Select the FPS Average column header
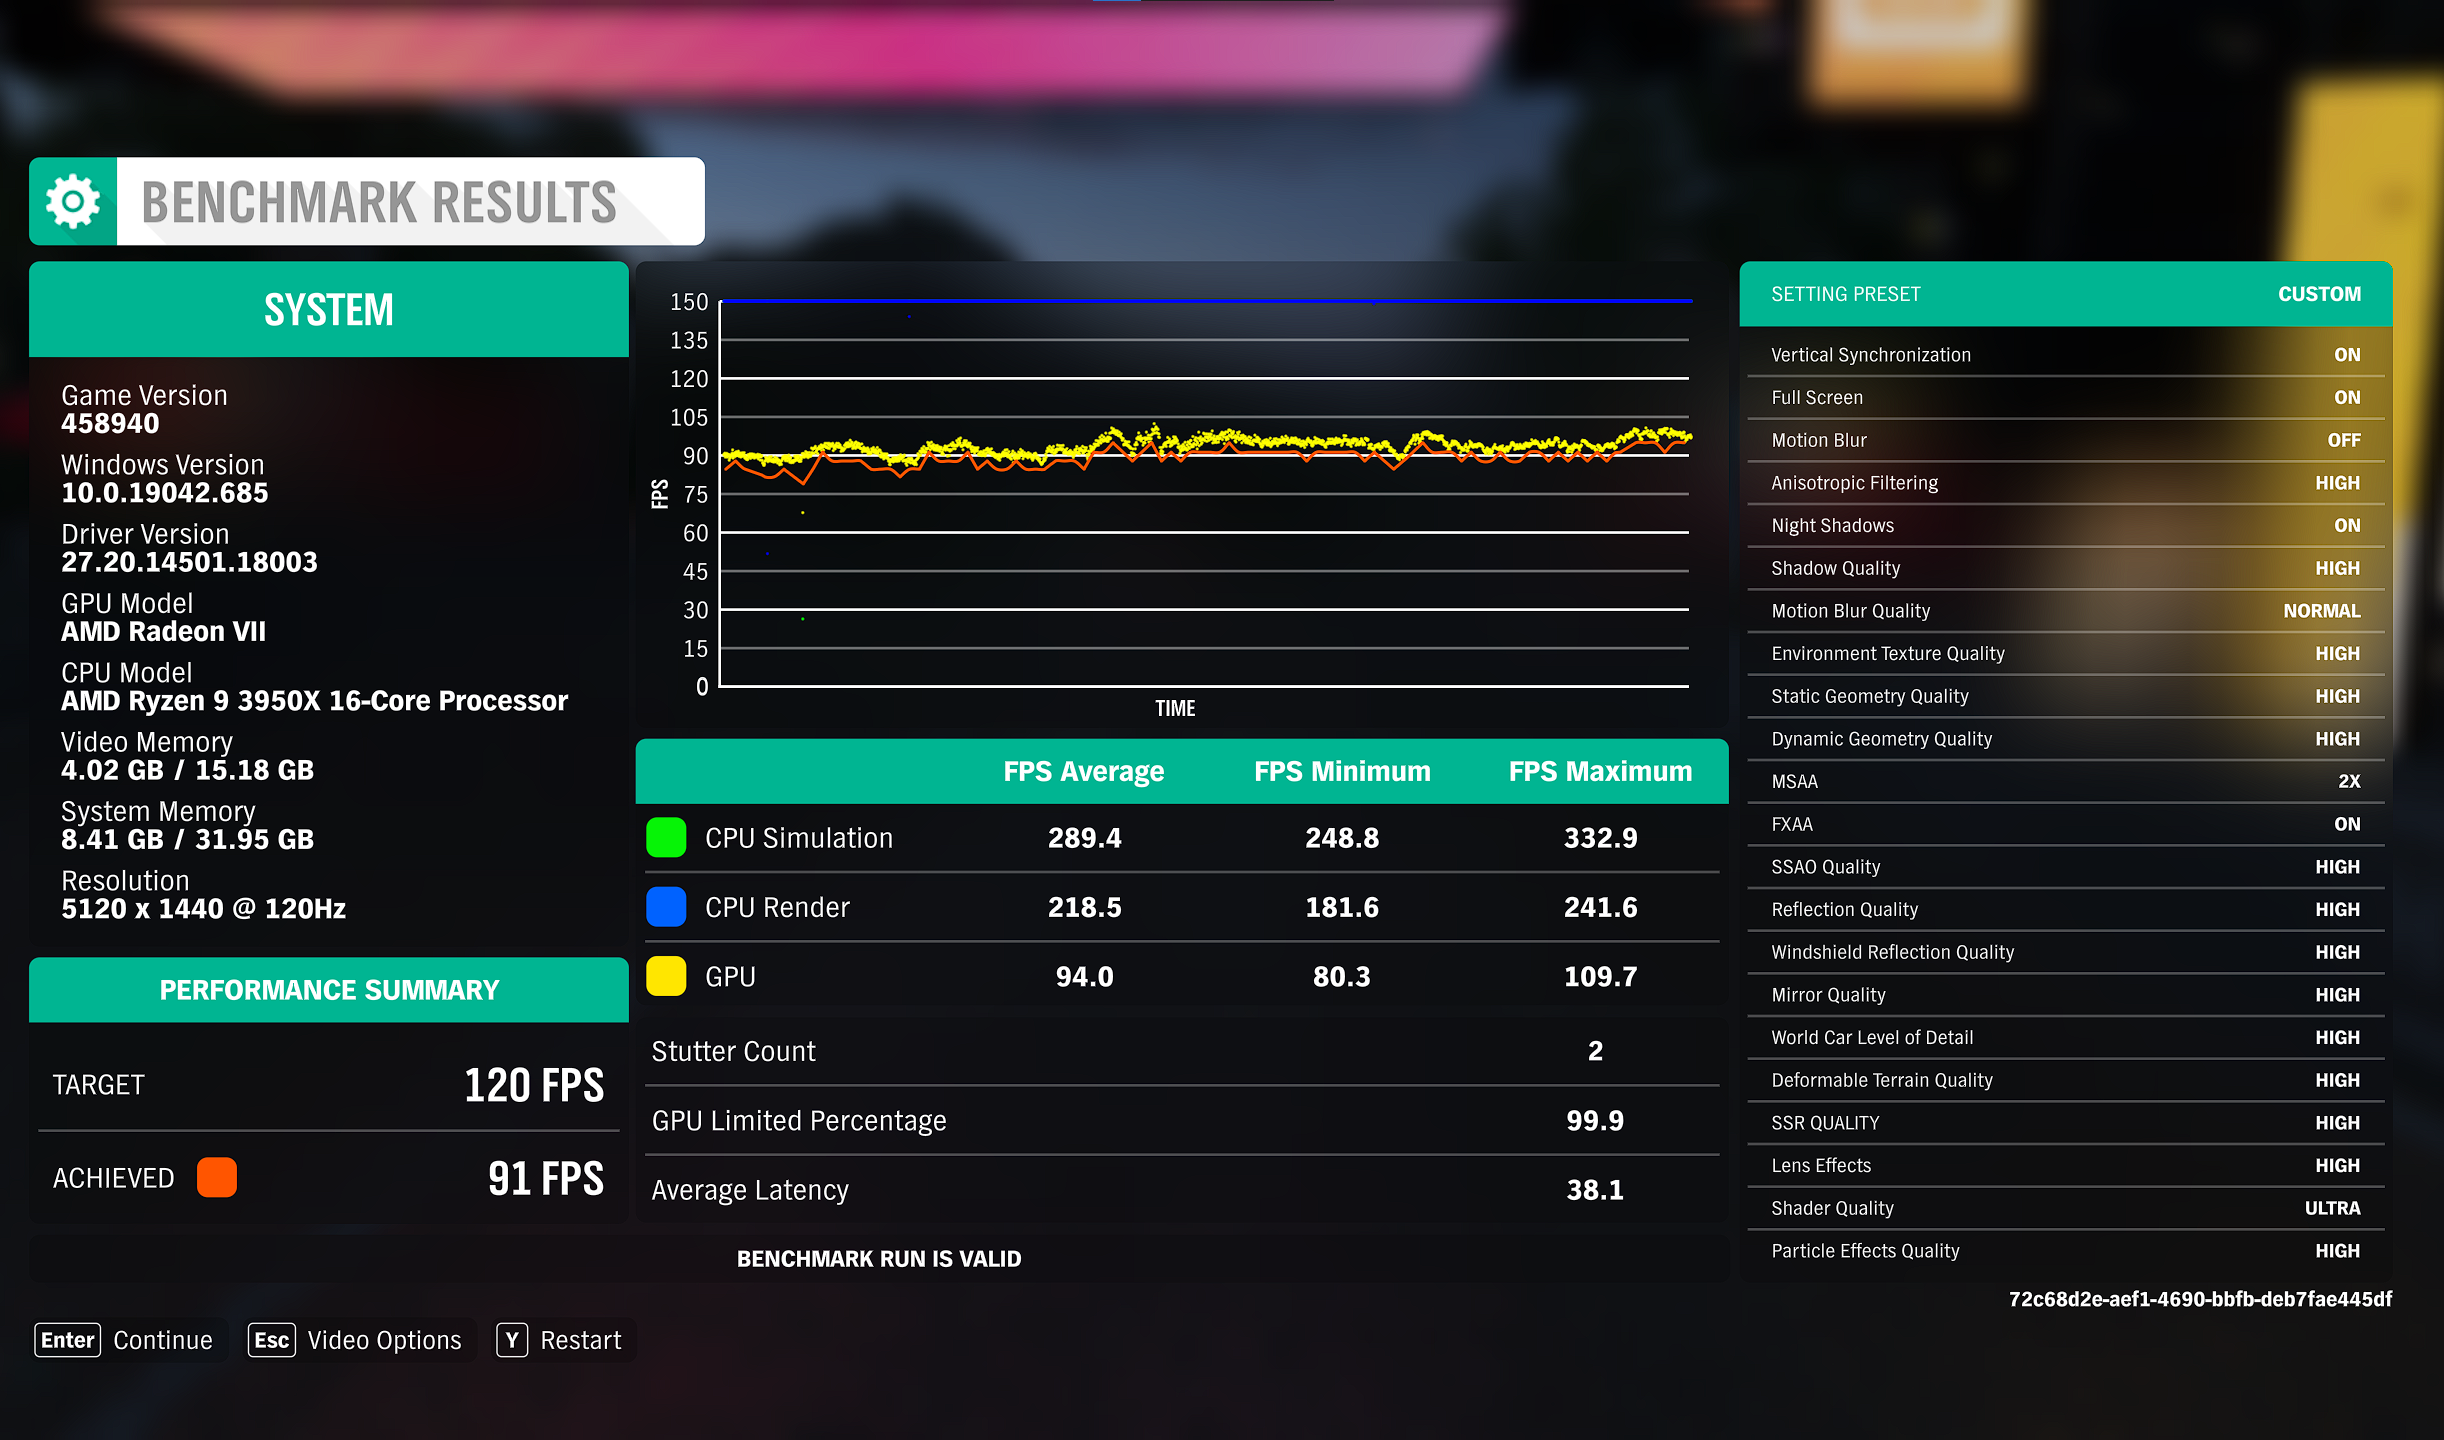2444x1440 pixels. (x=1083, y=771)
